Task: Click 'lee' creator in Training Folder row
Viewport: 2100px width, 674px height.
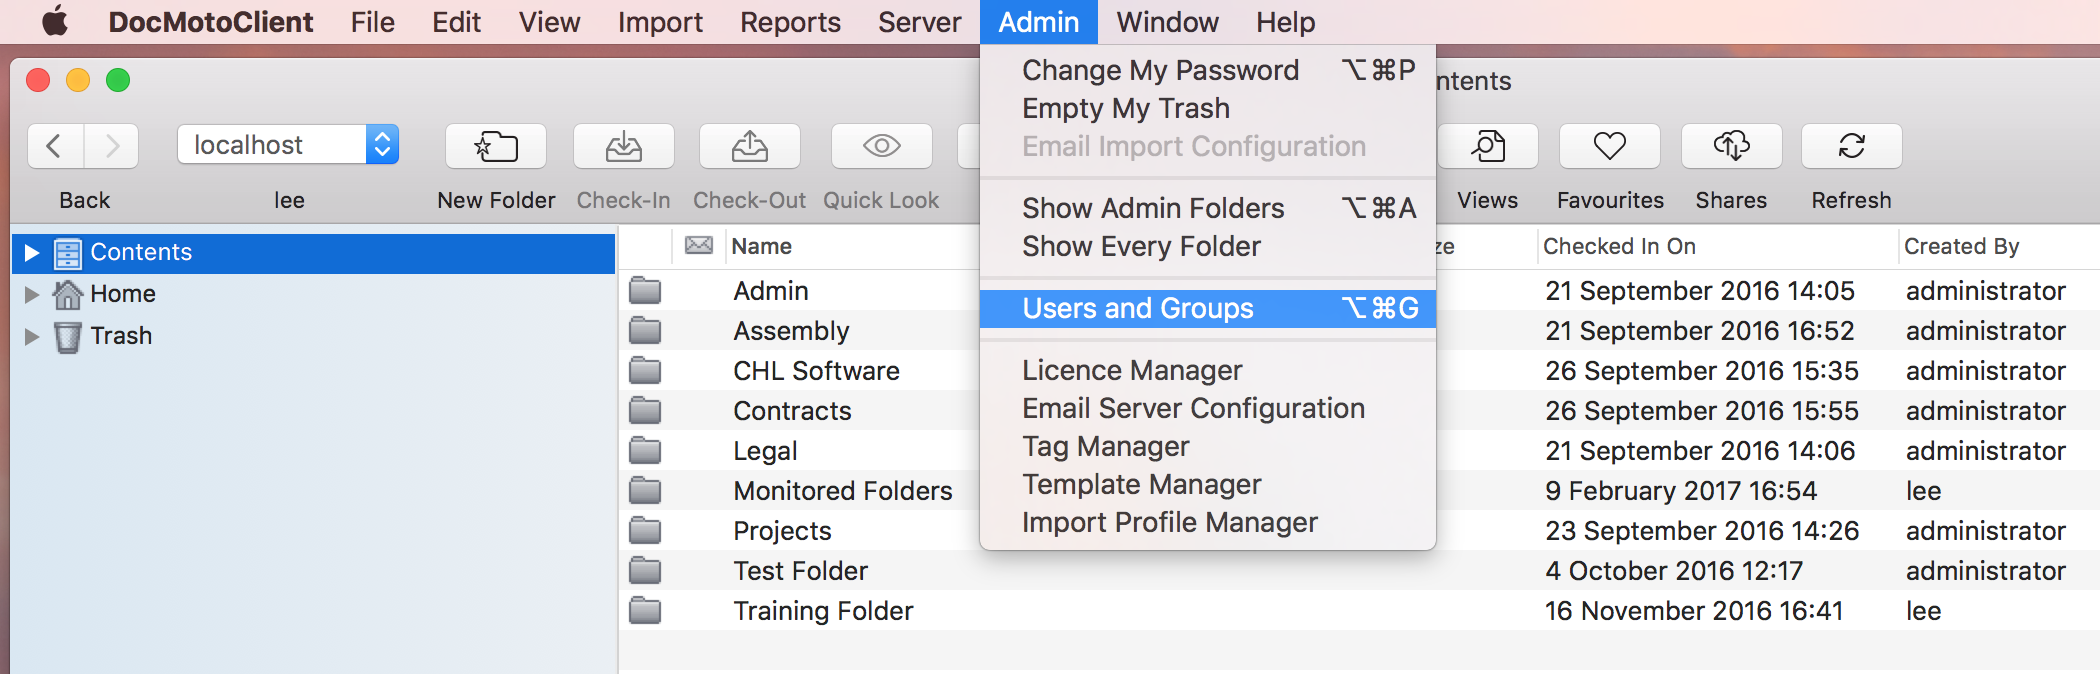Action: coord(1923,611)
